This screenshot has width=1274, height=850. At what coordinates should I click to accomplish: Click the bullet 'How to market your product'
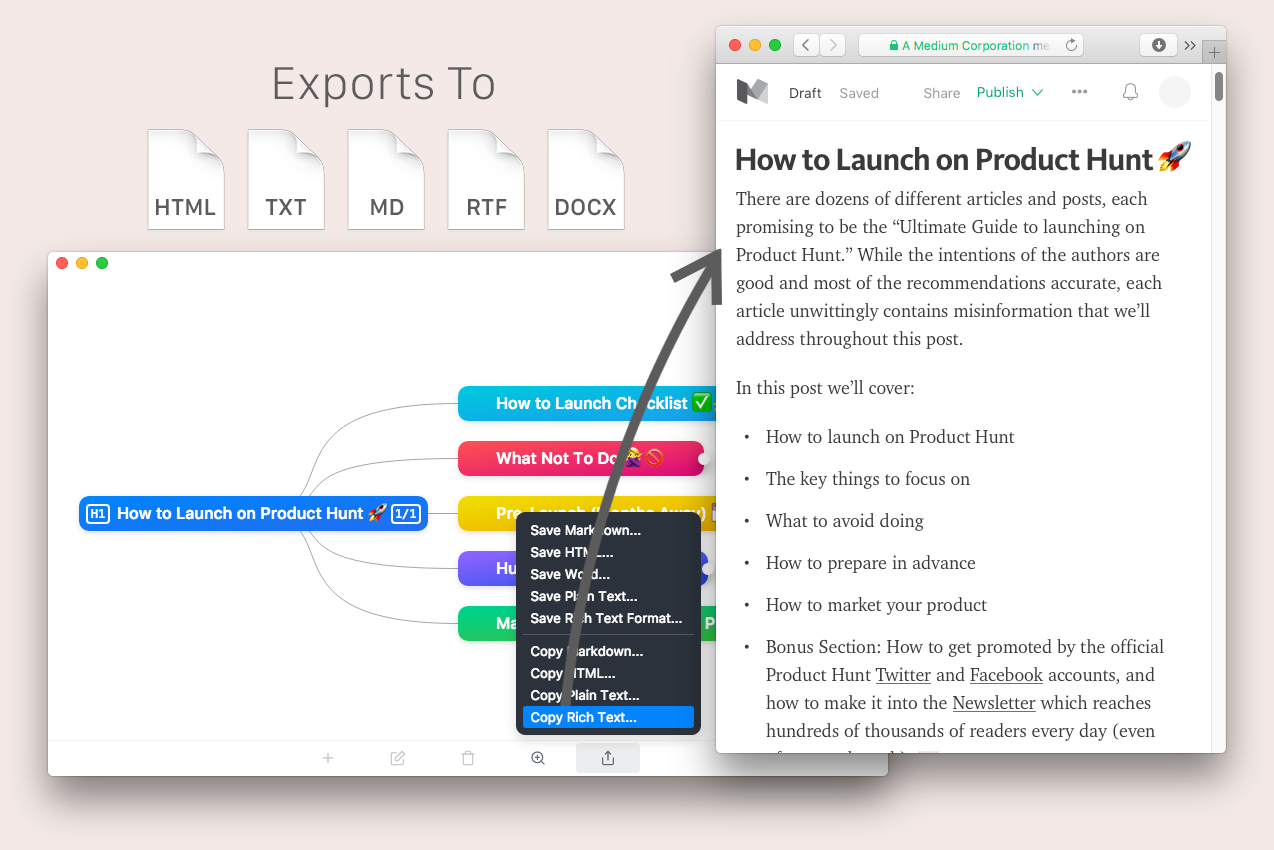(876, 605)
